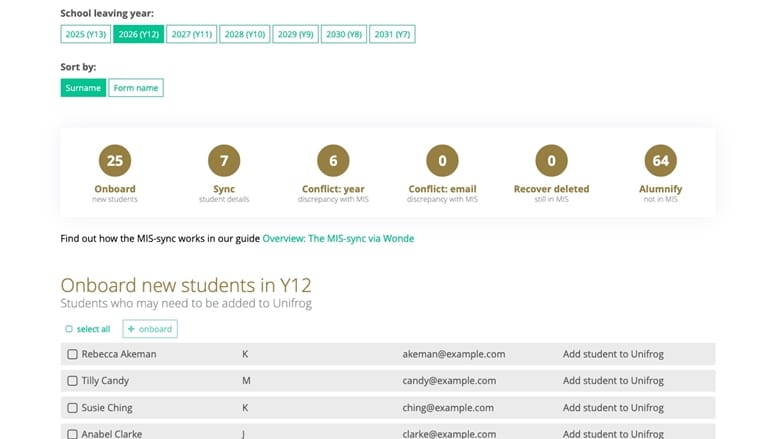Open the Conflict: year count circle

(x=333, y=161)
